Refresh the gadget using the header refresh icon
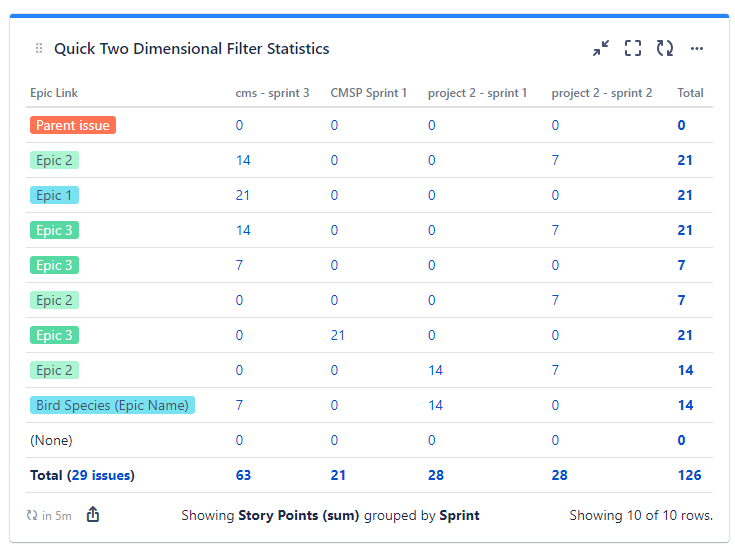735x548 pixels. pos(665,48)
